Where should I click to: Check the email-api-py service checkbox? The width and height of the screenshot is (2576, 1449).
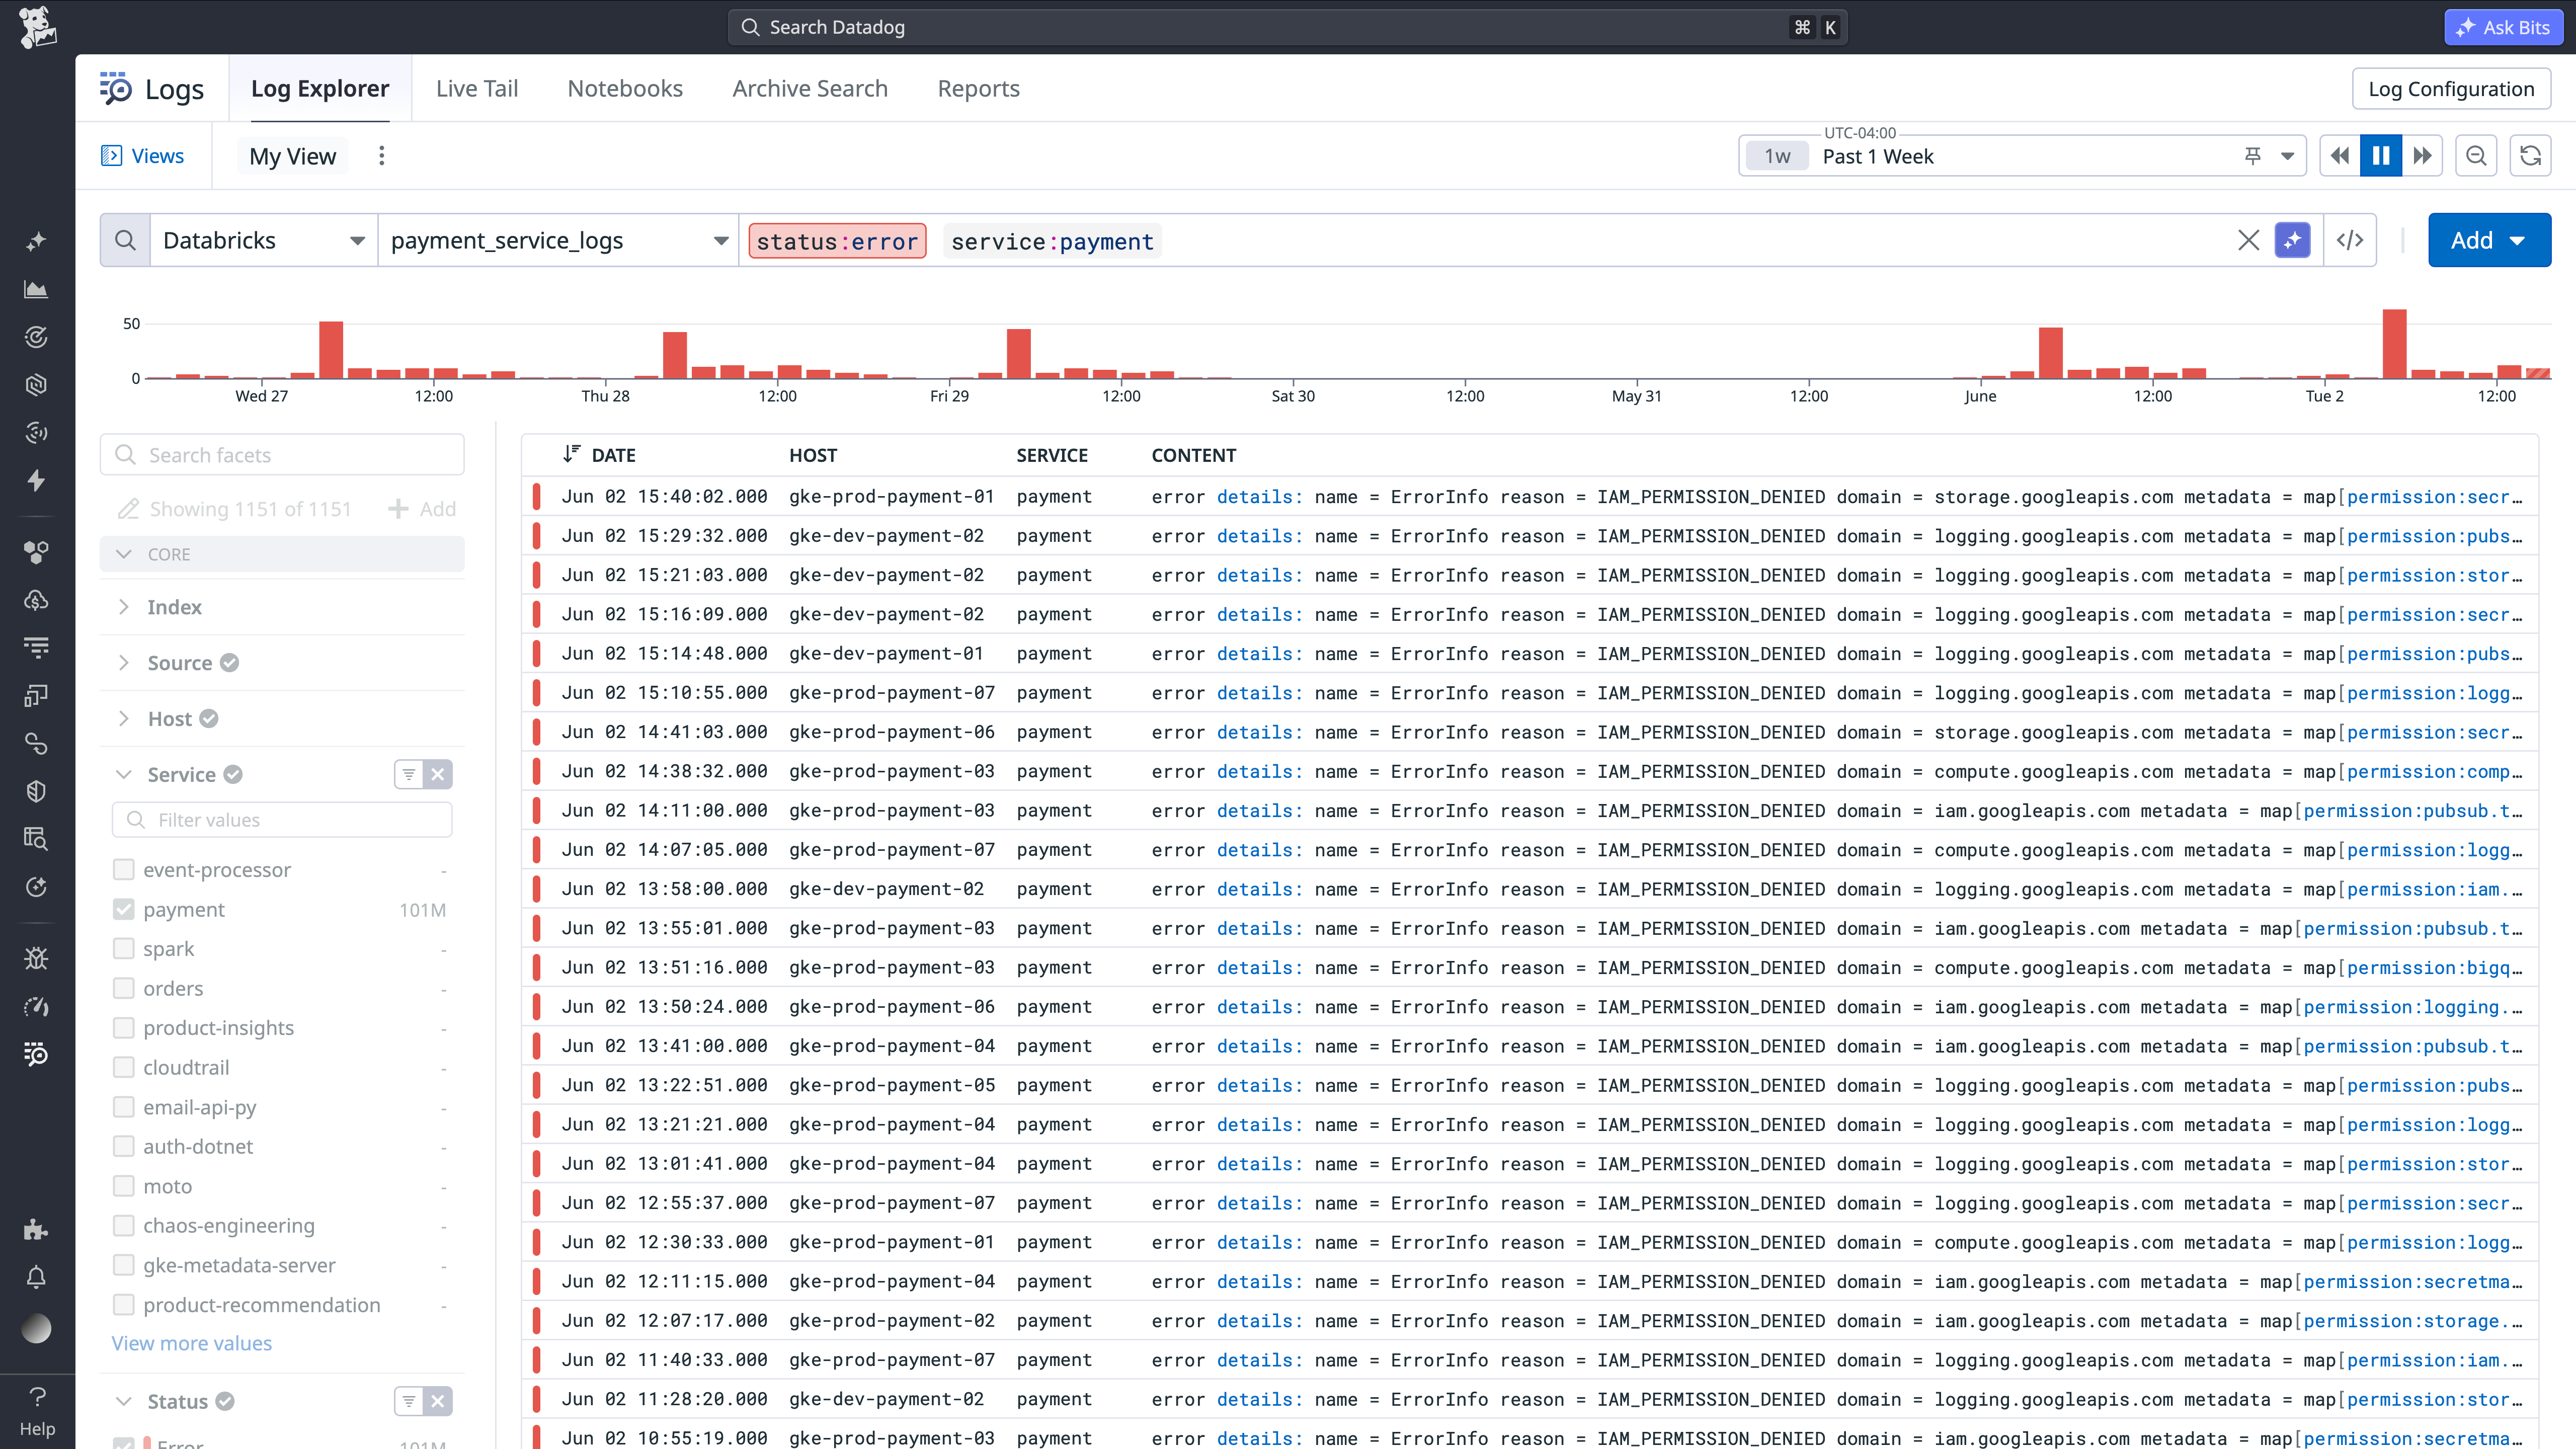pos(124,1106)
